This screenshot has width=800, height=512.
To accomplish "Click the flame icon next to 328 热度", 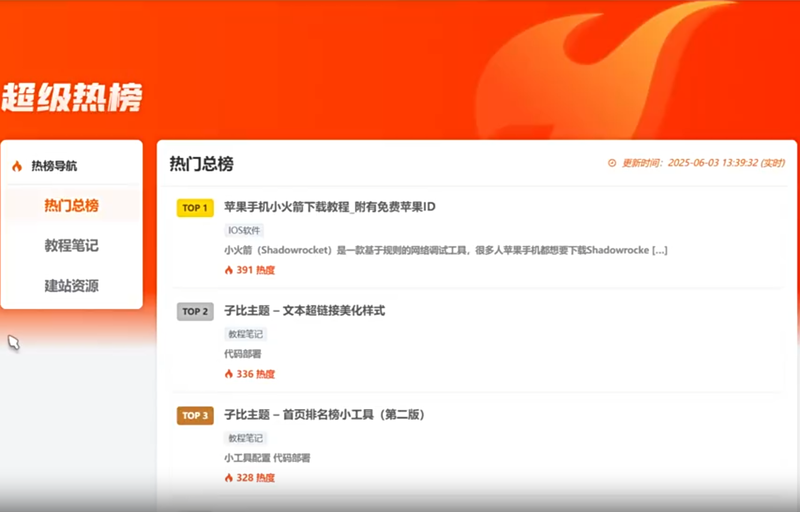I will click(x=229, y=478).
